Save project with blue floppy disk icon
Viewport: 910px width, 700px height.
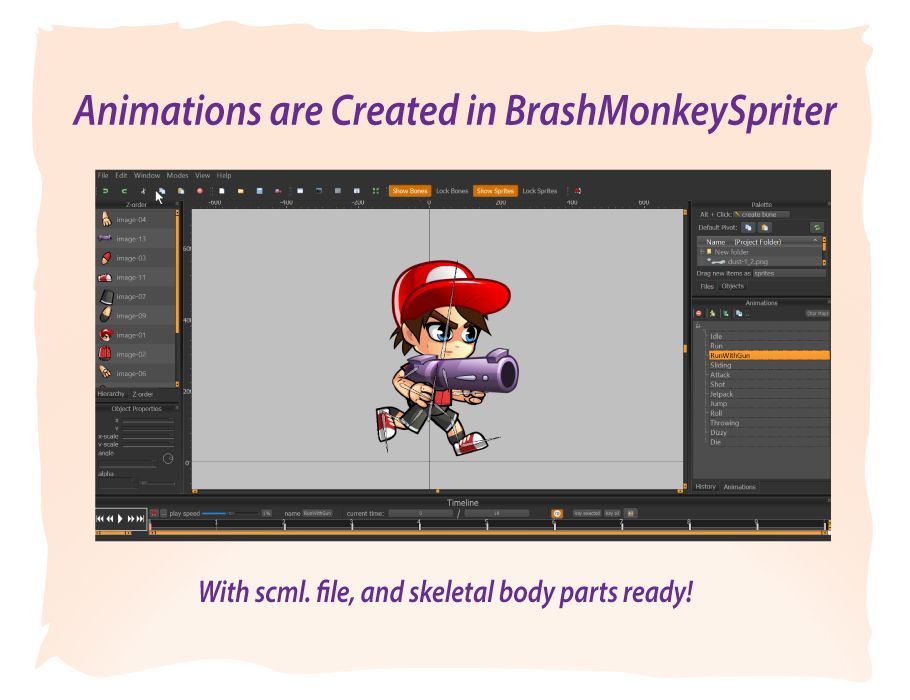click(x=259, y=191)
